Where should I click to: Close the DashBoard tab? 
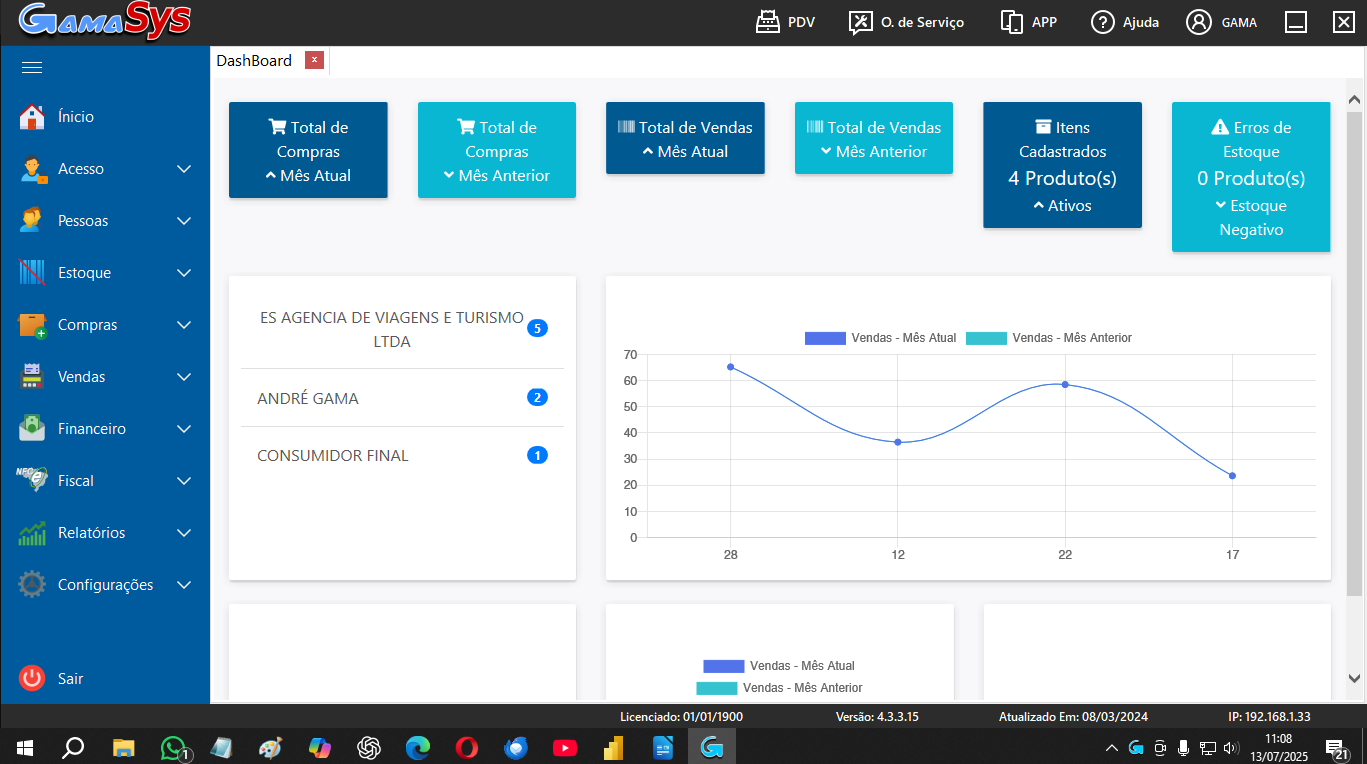click(x=314, y=60)
